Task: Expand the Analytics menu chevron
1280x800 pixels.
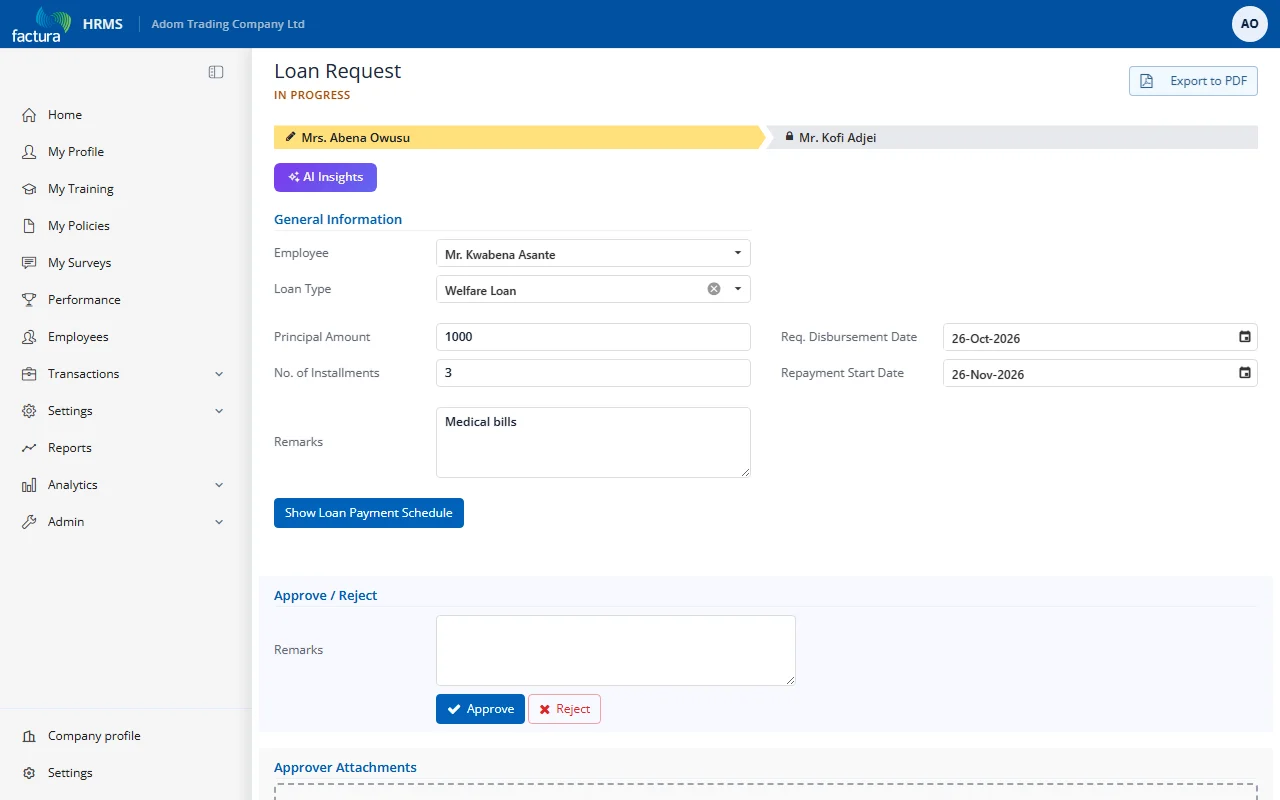Action: [219, 485]
